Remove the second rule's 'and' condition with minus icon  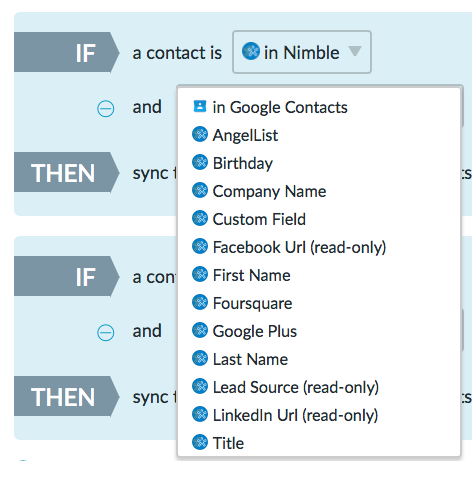pos(106,333)
